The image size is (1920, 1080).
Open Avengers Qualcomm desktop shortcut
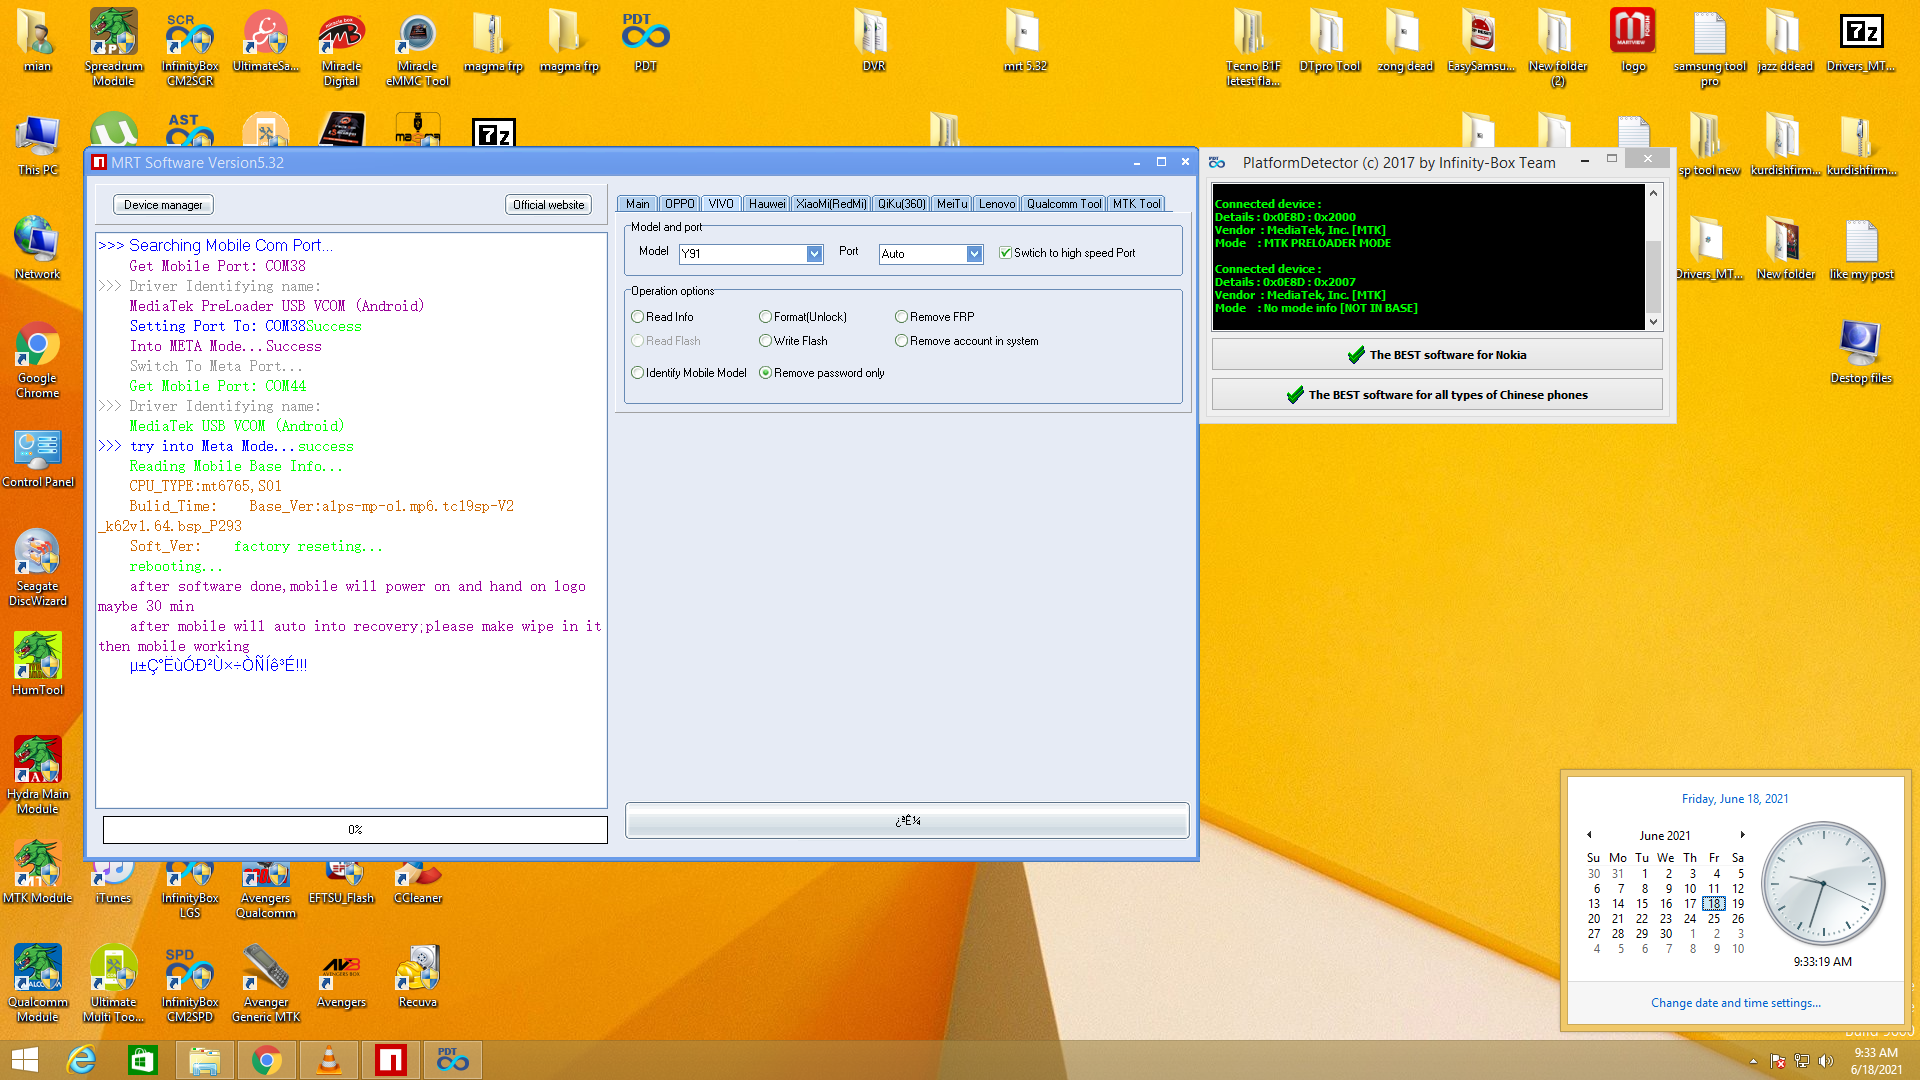tap(266, 890)
